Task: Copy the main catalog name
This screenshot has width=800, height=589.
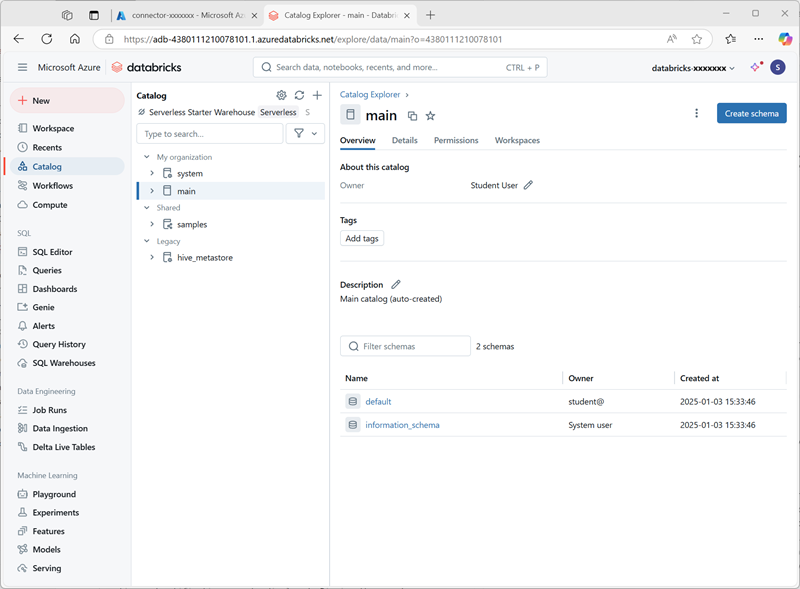Action: coord(412,116)
